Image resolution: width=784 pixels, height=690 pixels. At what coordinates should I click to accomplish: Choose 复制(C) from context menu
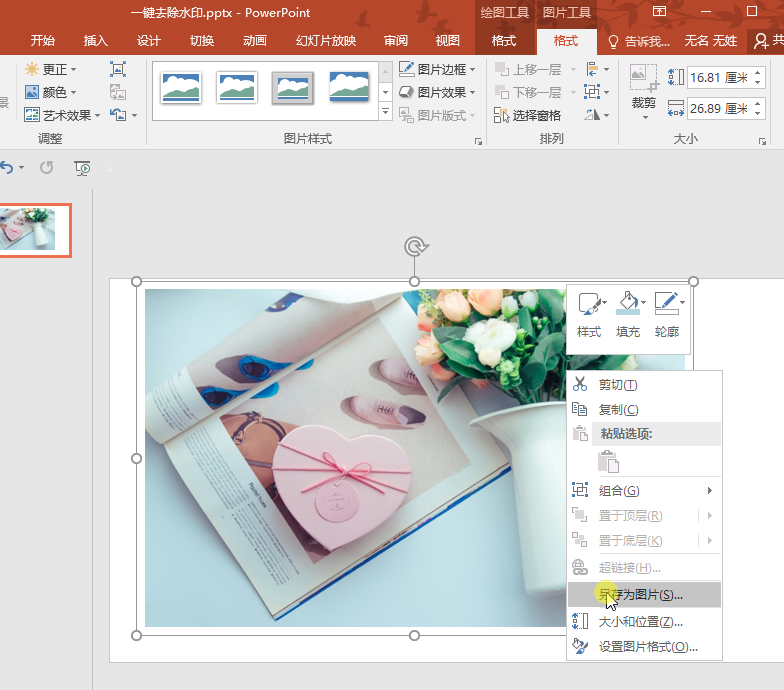pos(645,410)
